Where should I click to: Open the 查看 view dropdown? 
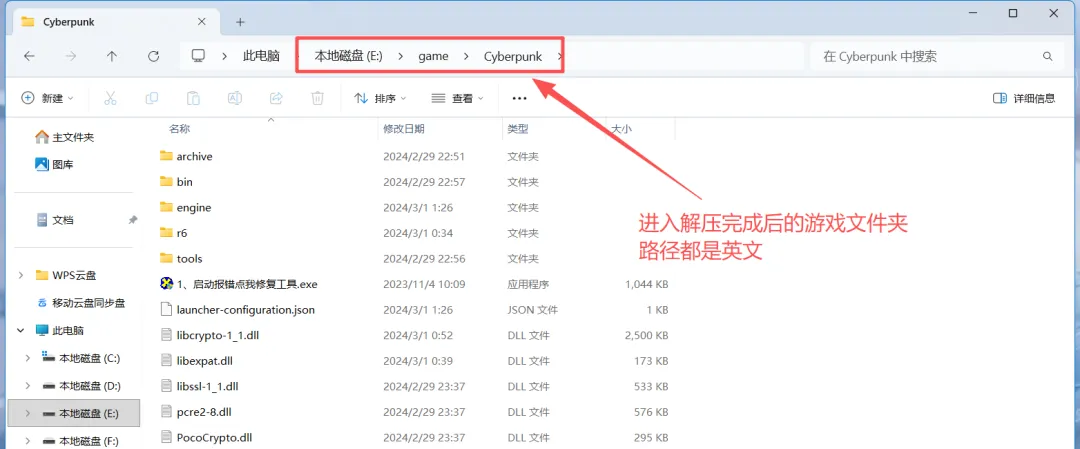click(x=457, y=98)
